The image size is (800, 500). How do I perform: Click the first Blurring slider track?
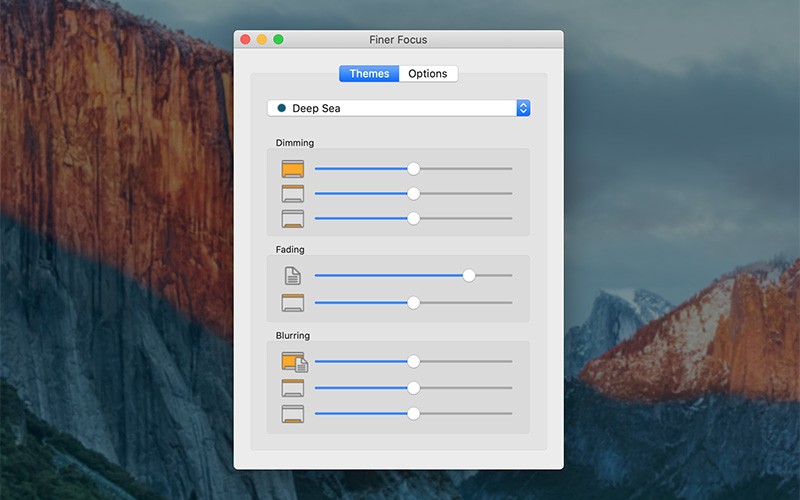(x=413, y=361)
